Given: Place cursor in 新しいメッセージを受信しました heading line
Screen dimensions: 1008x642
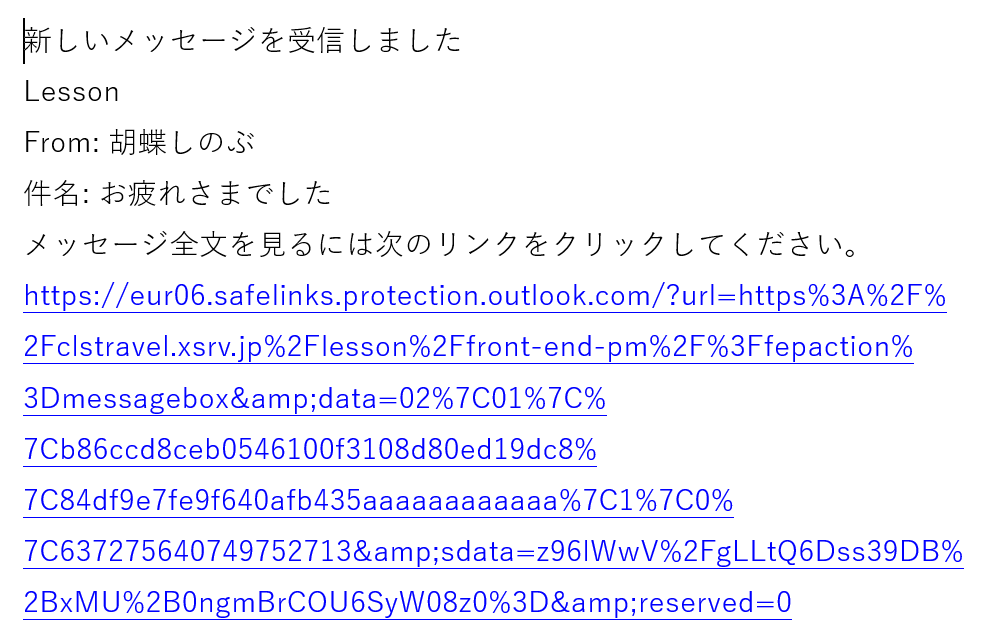Looking at the screenshot, I should point(243,41).
